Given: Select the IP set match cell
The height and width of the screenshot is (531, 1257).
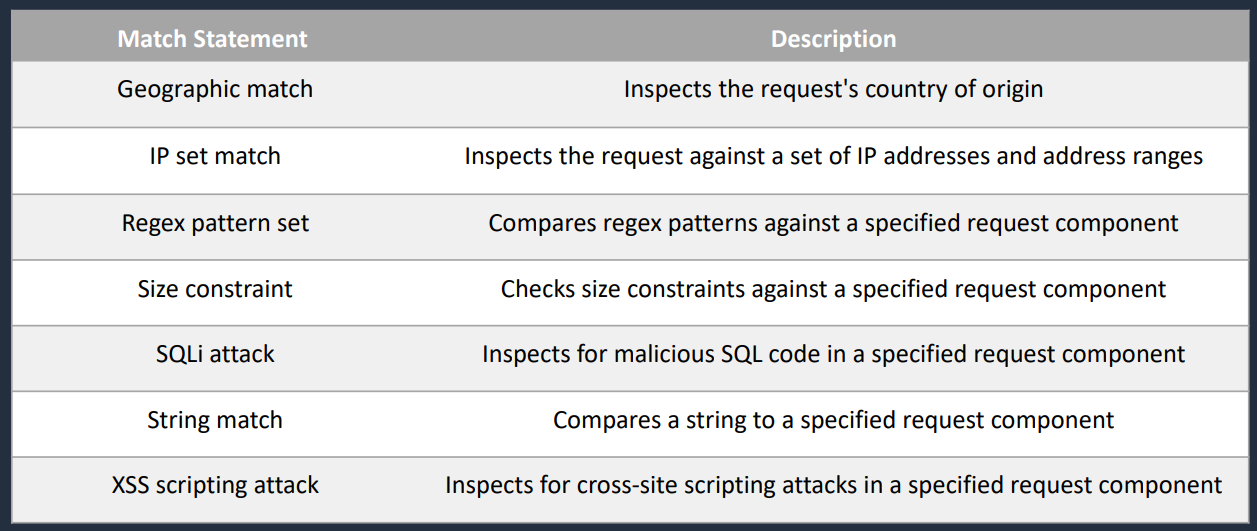Looking at the screenshot, I should click(x=215, y=156).
